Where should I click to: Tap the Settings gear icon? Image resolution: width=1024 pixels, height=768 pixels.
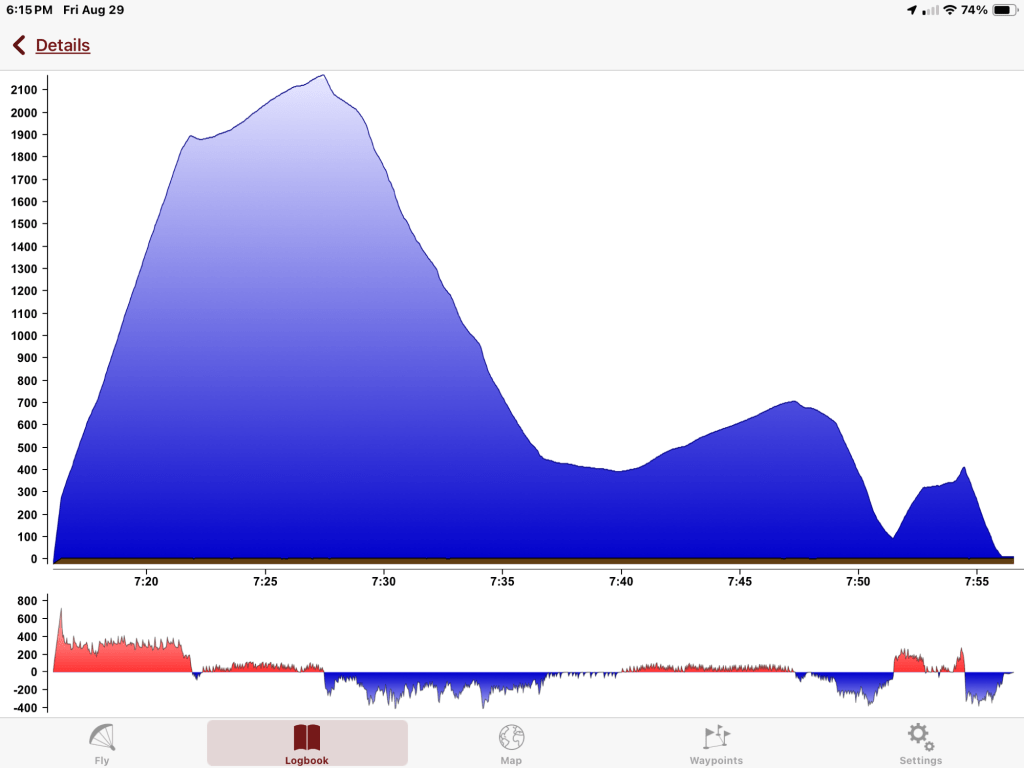(920, 737)
